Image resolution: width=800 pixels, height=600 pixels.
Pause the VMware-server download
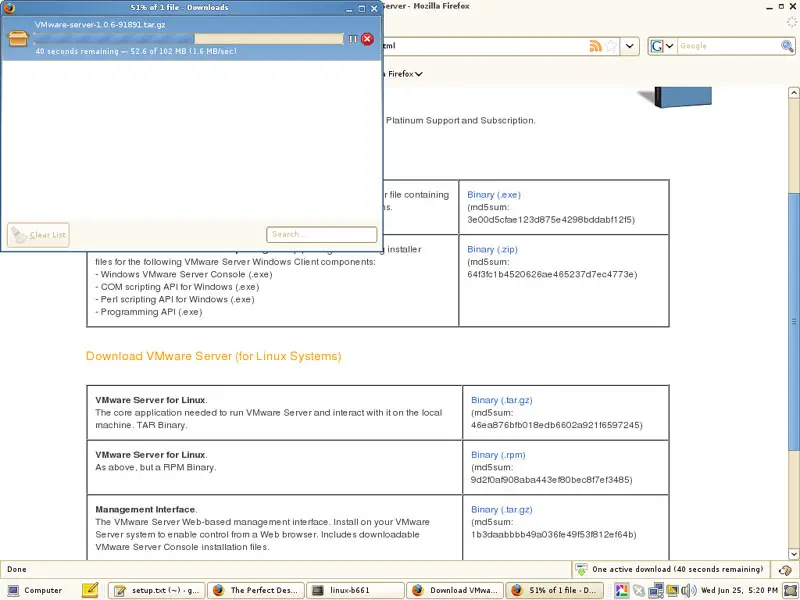click(x=353, y=39)
